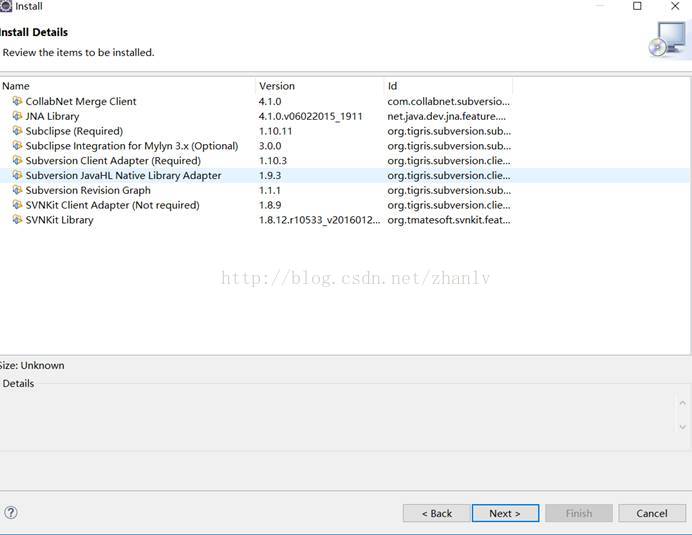Click the Eclipse icon in the title bar
Viewport: 692px width, 535px height.
6,6
